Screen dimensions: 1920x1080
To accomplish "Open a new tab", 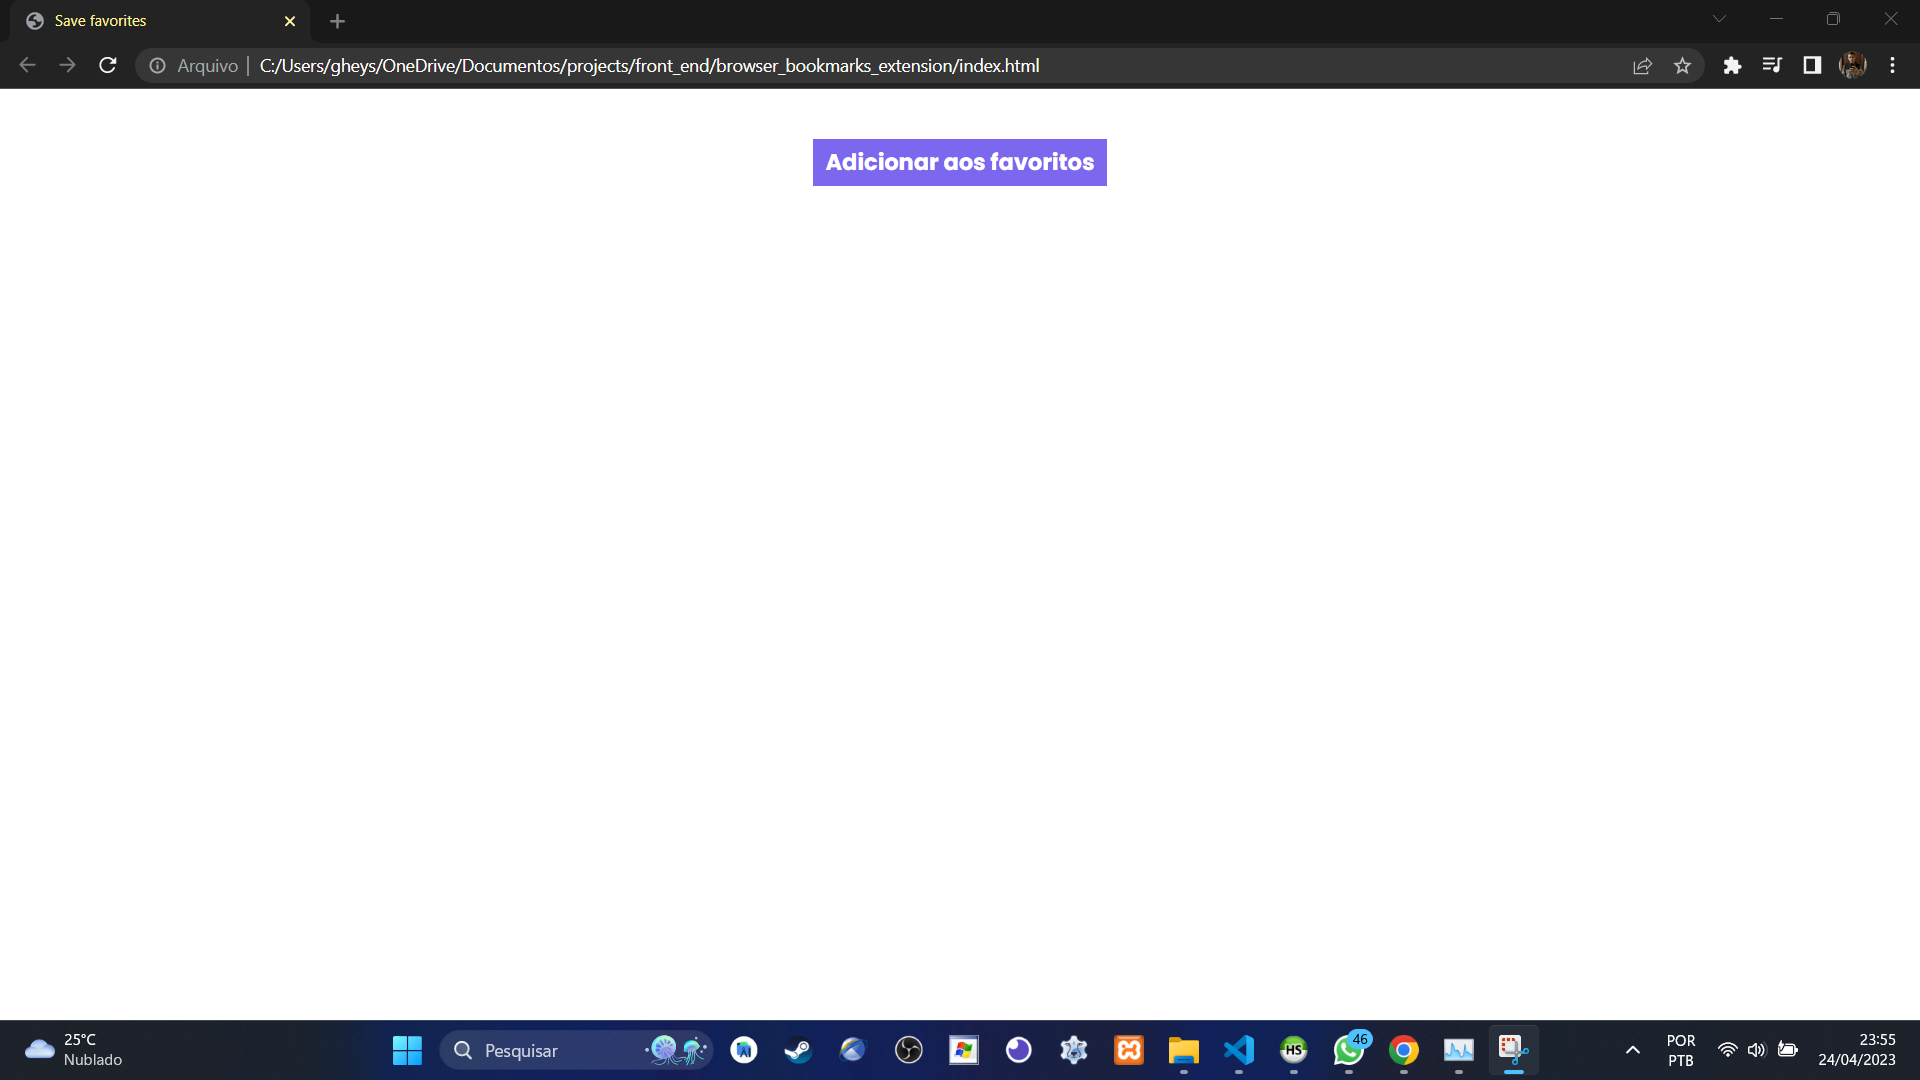I will click(x=337, y=21).
